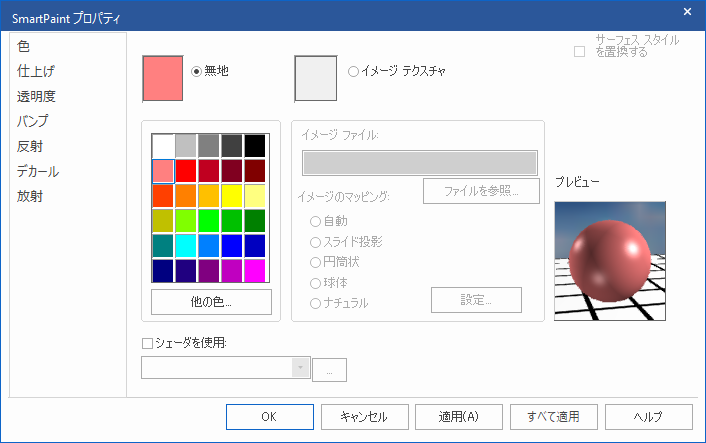
Task: Click the キャンセル button
Action: pos(365,417)
